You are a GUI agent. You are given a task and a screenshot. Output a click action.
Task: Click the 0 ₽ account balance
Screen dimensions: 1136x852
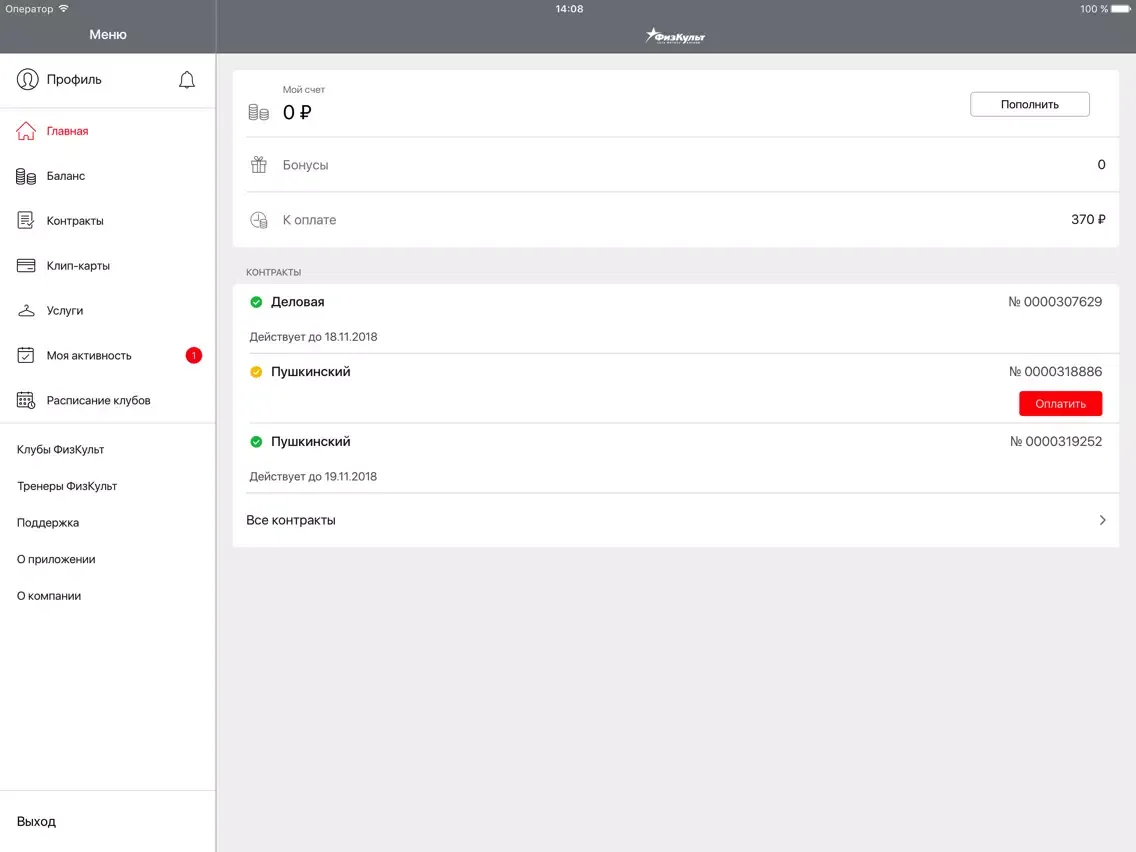(297, 112)
